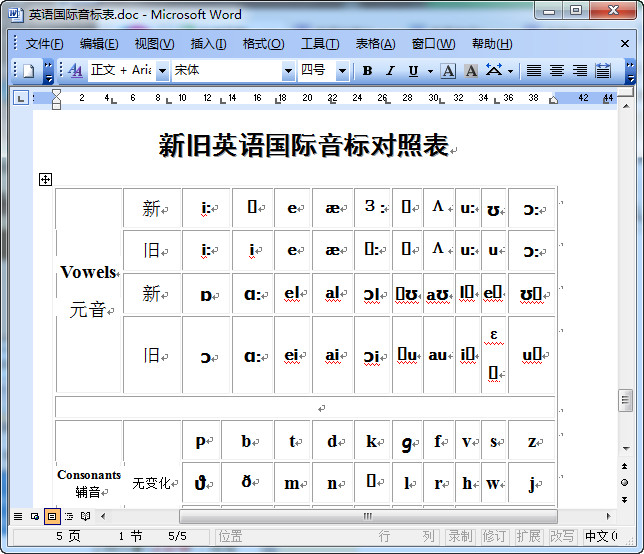Open the 窗口(W) menu
Viewport: 644px width, 554px height.
(x=433, y=44)
